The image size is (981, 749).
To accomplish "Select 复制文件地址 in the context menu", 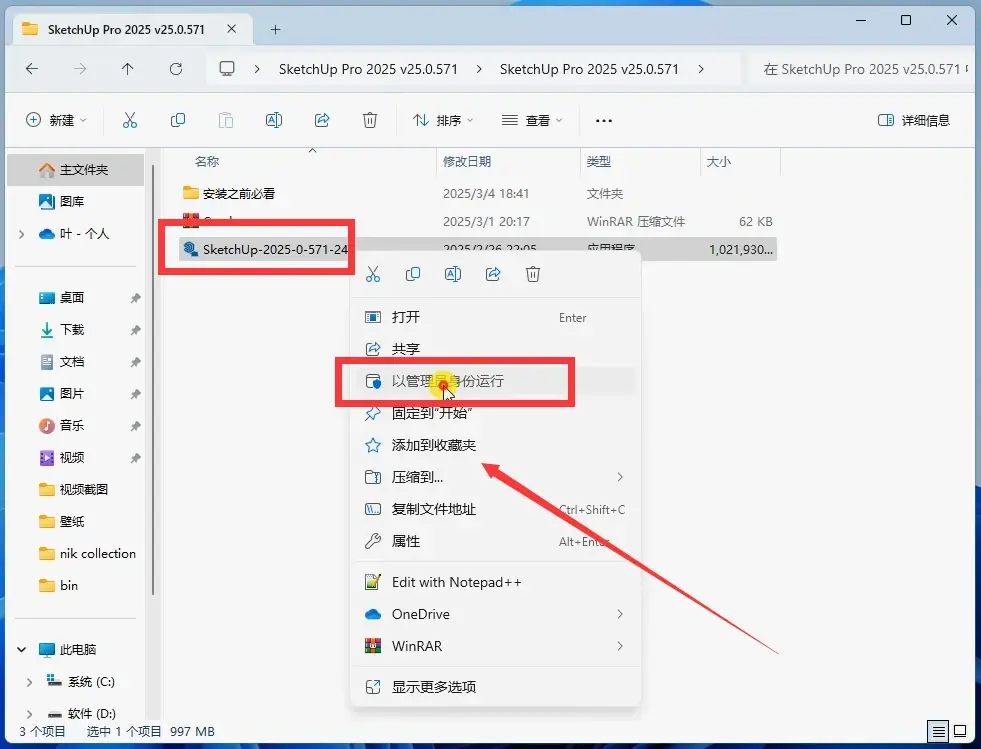I will (x=496, y=509).
